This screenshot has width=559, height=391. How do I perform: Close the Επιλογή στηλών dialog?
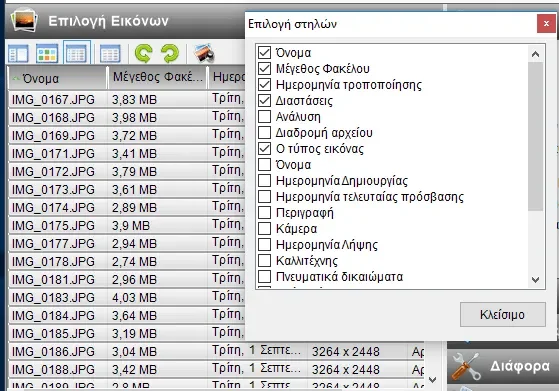pos(546,24)
